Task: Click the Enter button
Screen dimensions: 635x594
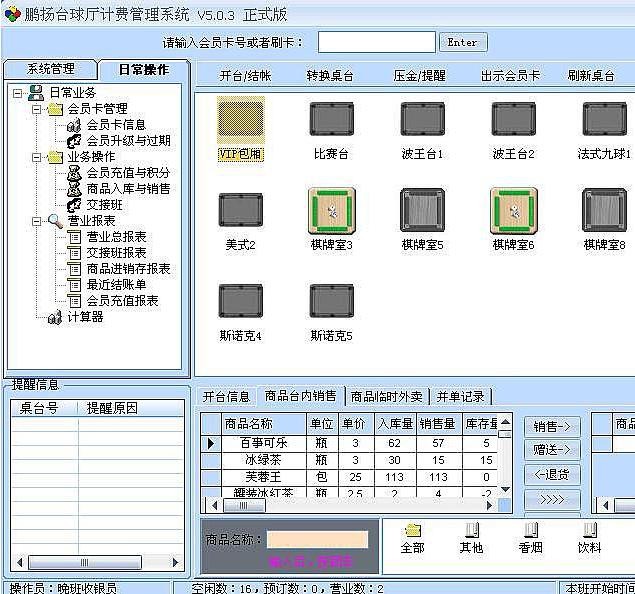Action: coord(462,42)
